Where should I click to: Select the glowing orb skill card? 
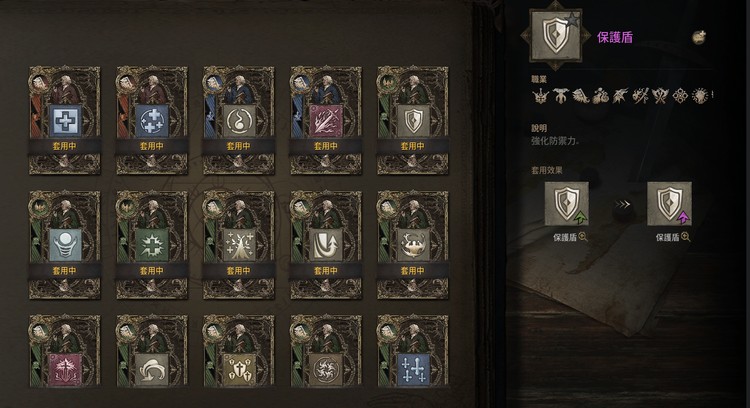click(65, 244)
